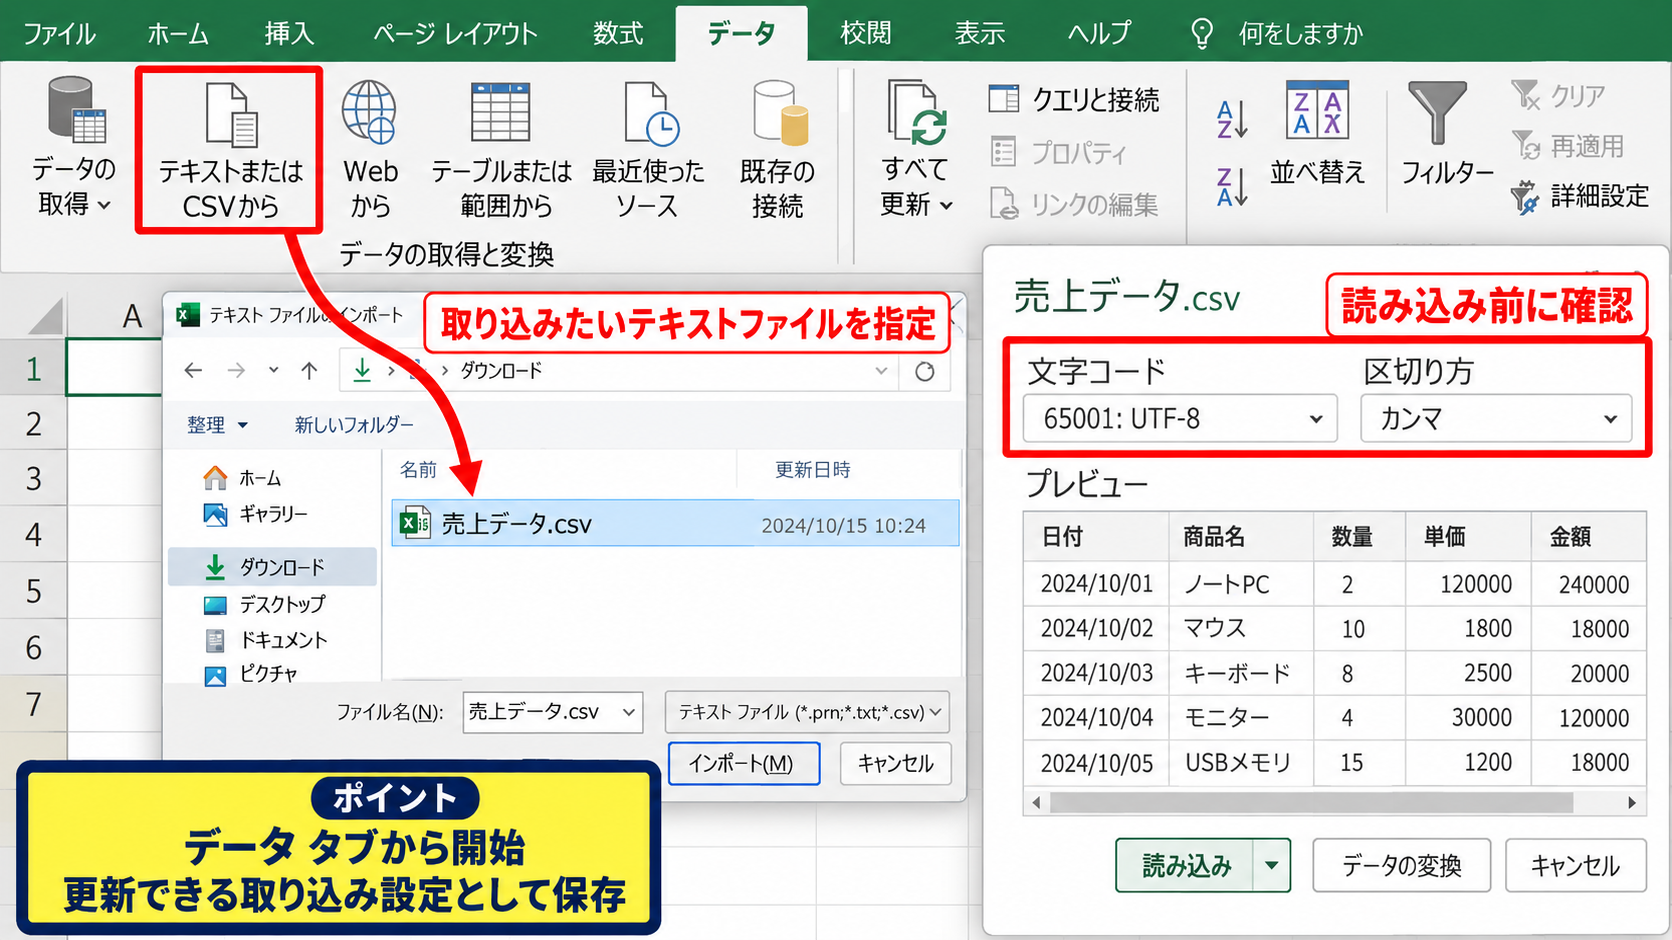Click the 読み込み load button
This screenshot has width=1672, height=940.
pyautogui.click(x=1186, y=865)
